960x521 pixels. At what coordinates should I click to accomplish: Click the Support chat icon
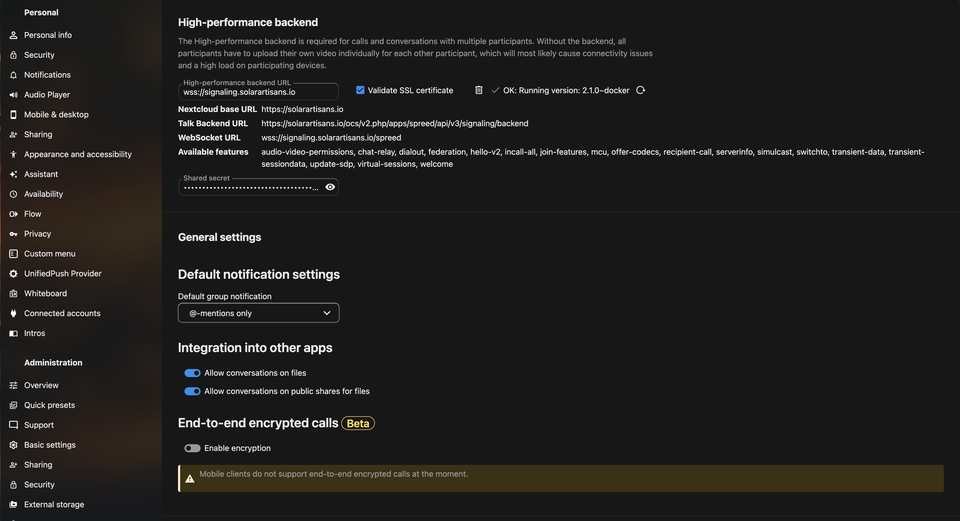click(13, 425)
